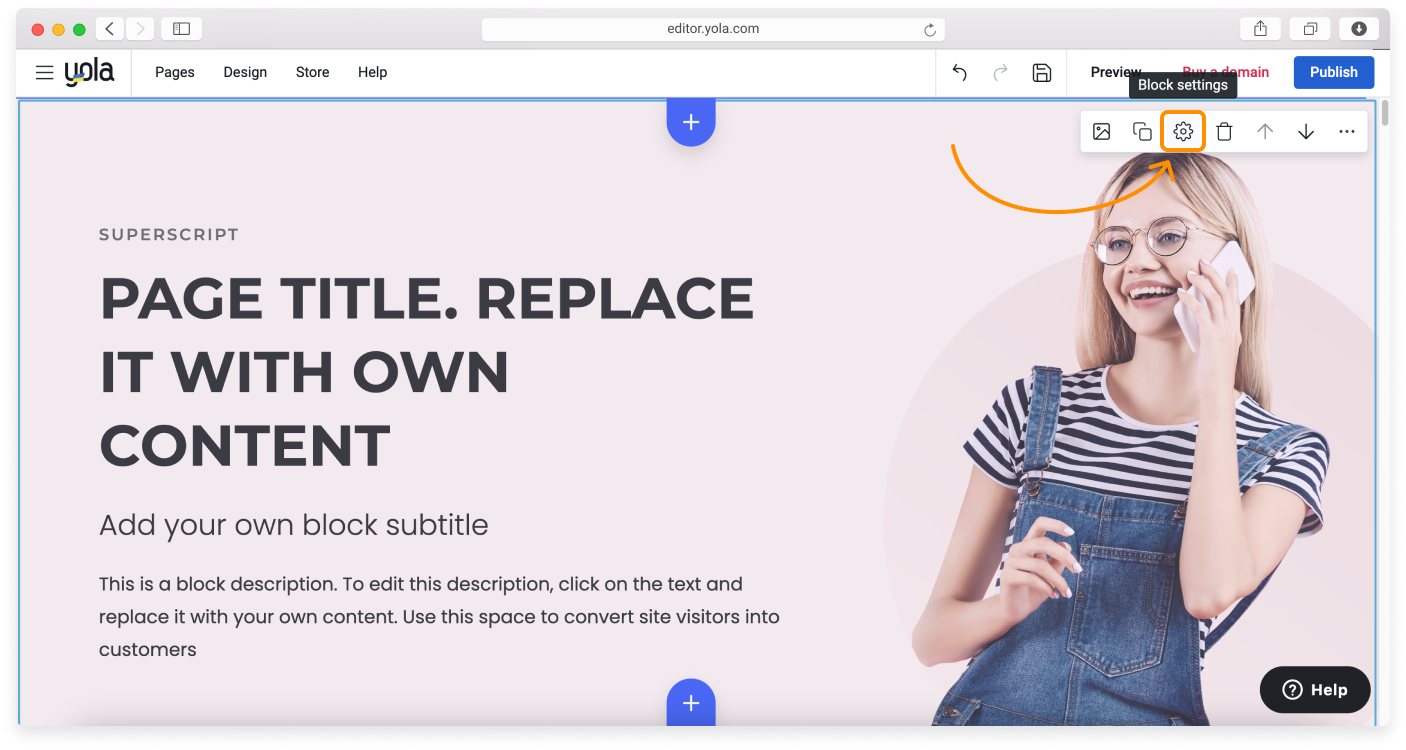Open the Block settings gear icon
The image size is (1406, 750).
tap(1183, 132)
